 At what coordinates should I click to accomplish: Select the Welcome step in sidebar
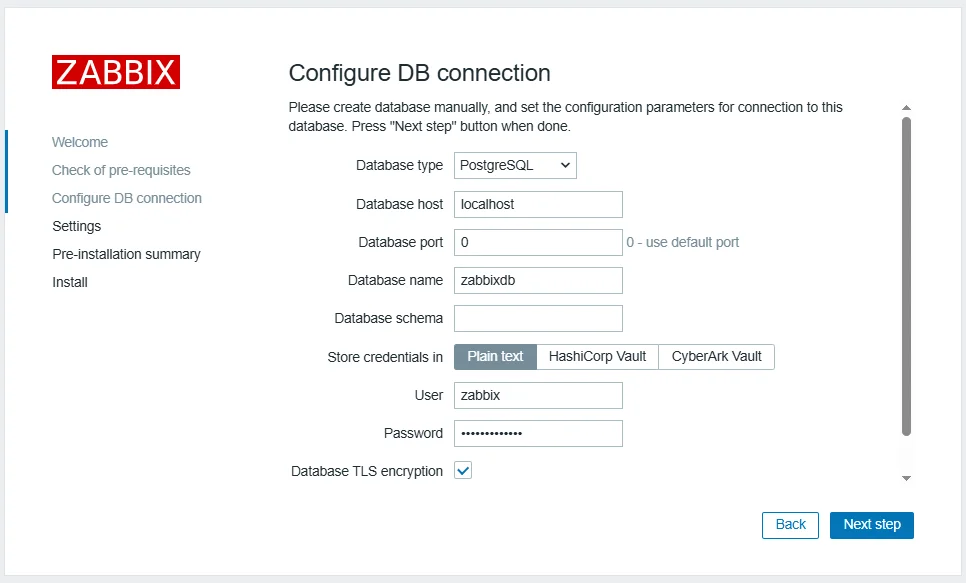(80, 142)
